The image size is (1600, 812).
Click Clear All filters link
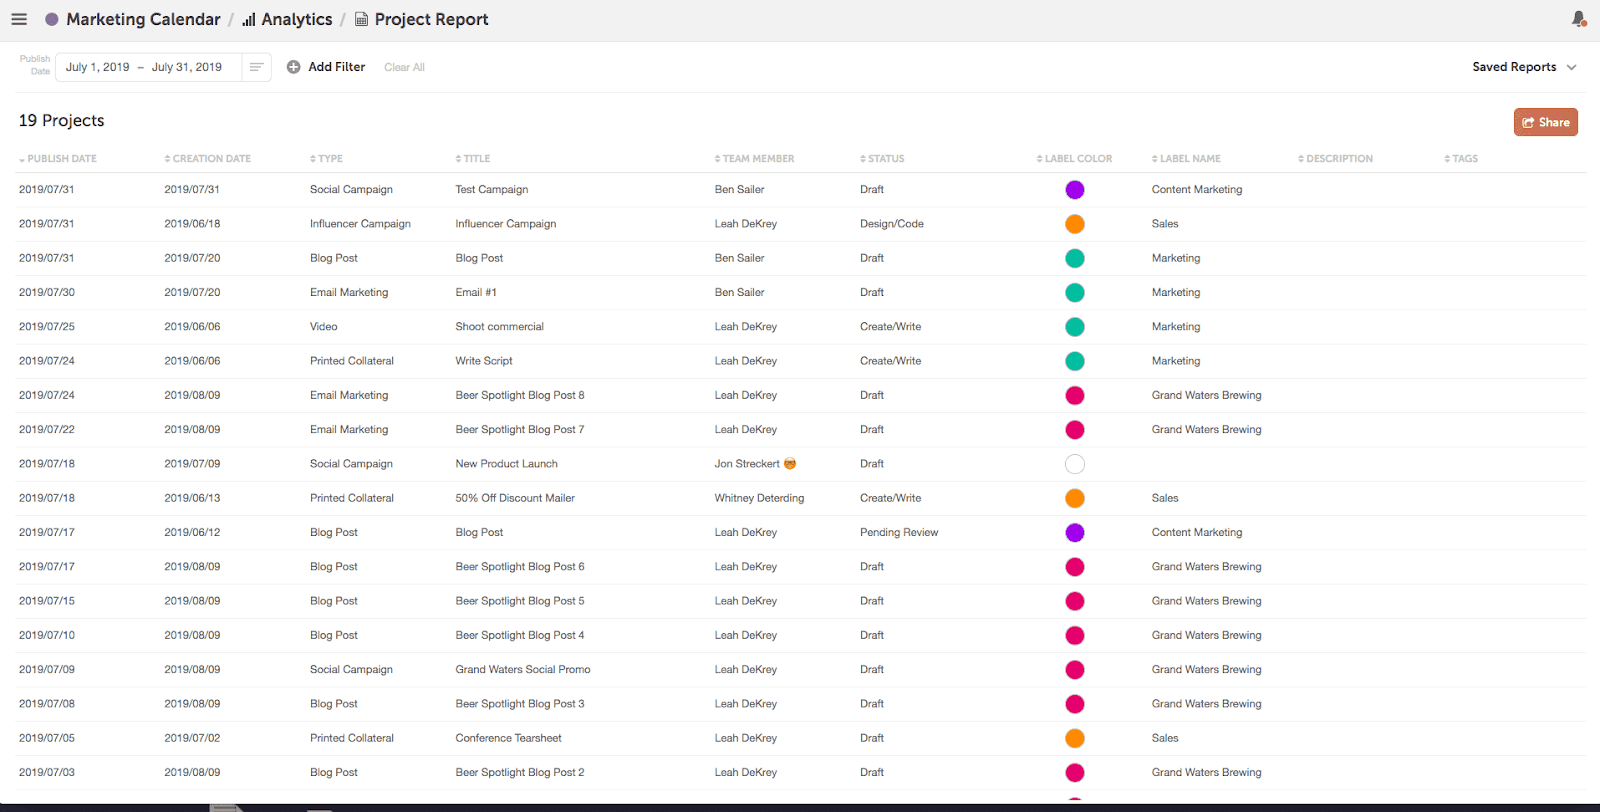tap(404, 68)
